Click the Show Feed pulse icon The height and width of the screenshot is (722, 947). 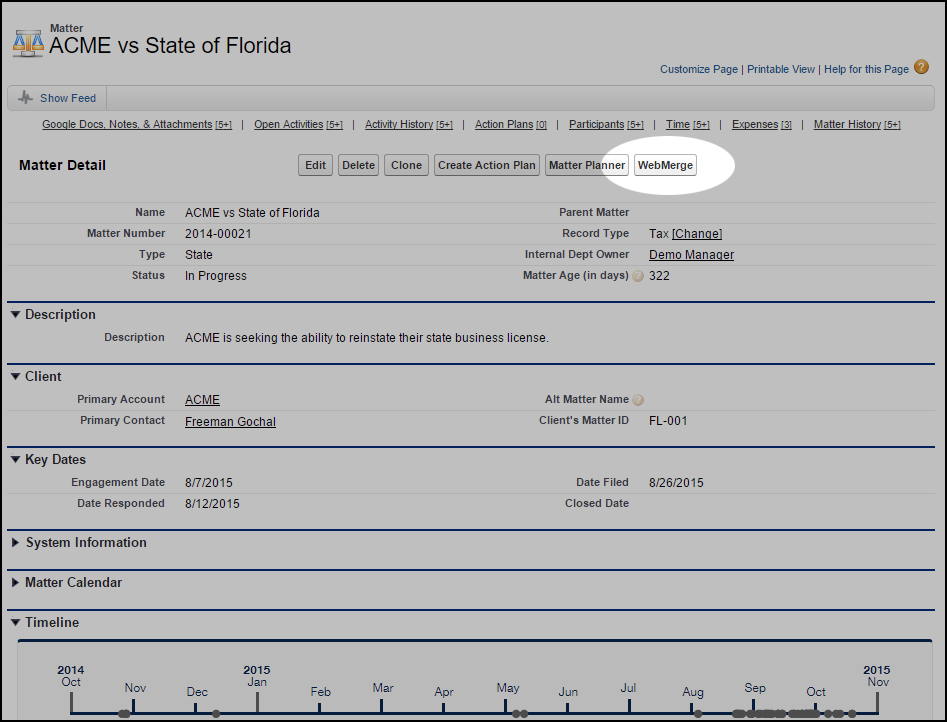pyautogui.click(x=25, y=98)
